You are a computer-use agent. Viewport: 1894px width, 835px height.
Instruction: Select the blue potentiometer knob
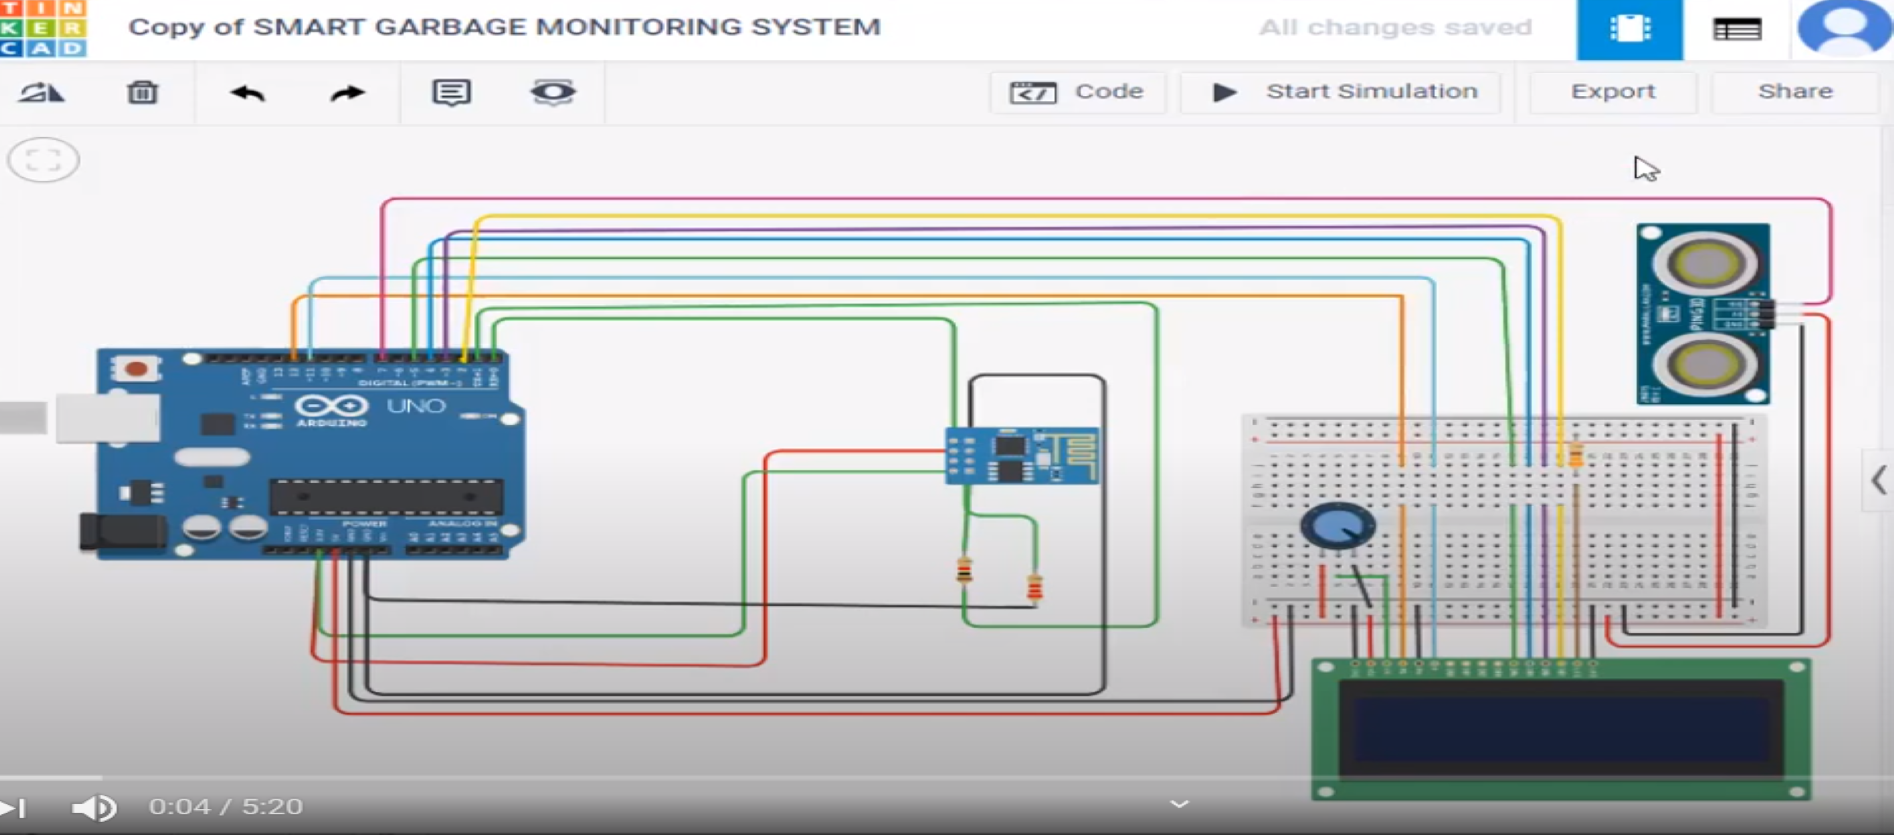click(1337, 526)
